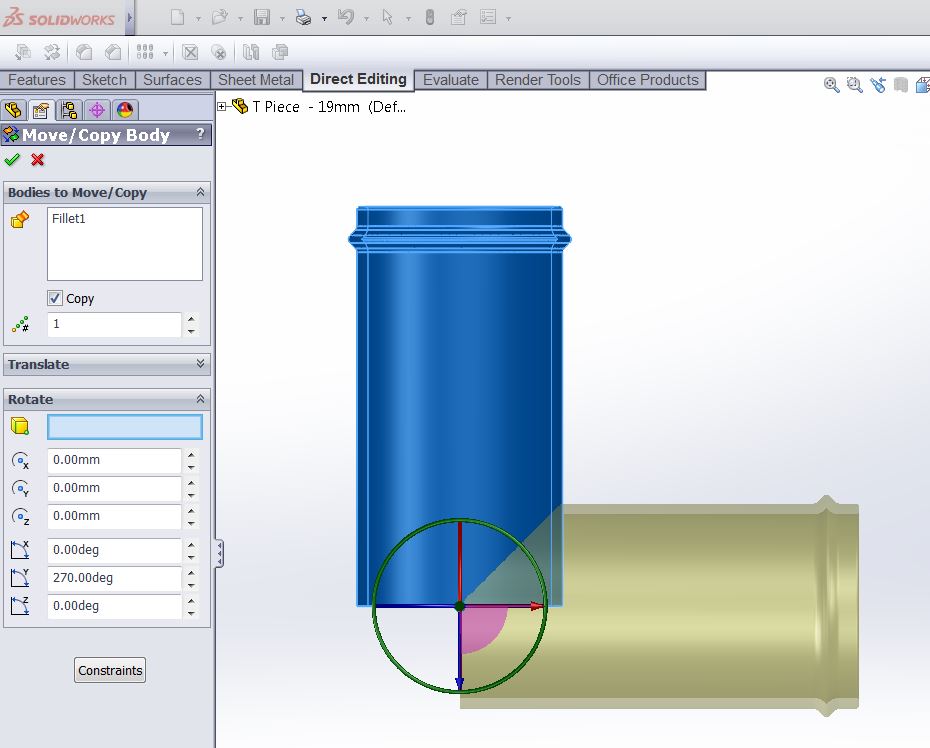Click the Y rotation angle field
The width and height of the screenshot is (930, 748).
[114, 578]
